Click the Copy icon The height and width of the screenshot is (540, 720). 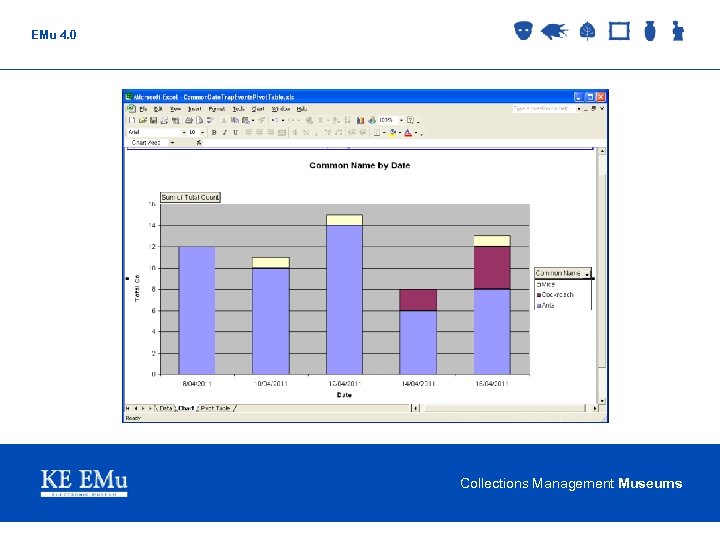click(235, 120)
